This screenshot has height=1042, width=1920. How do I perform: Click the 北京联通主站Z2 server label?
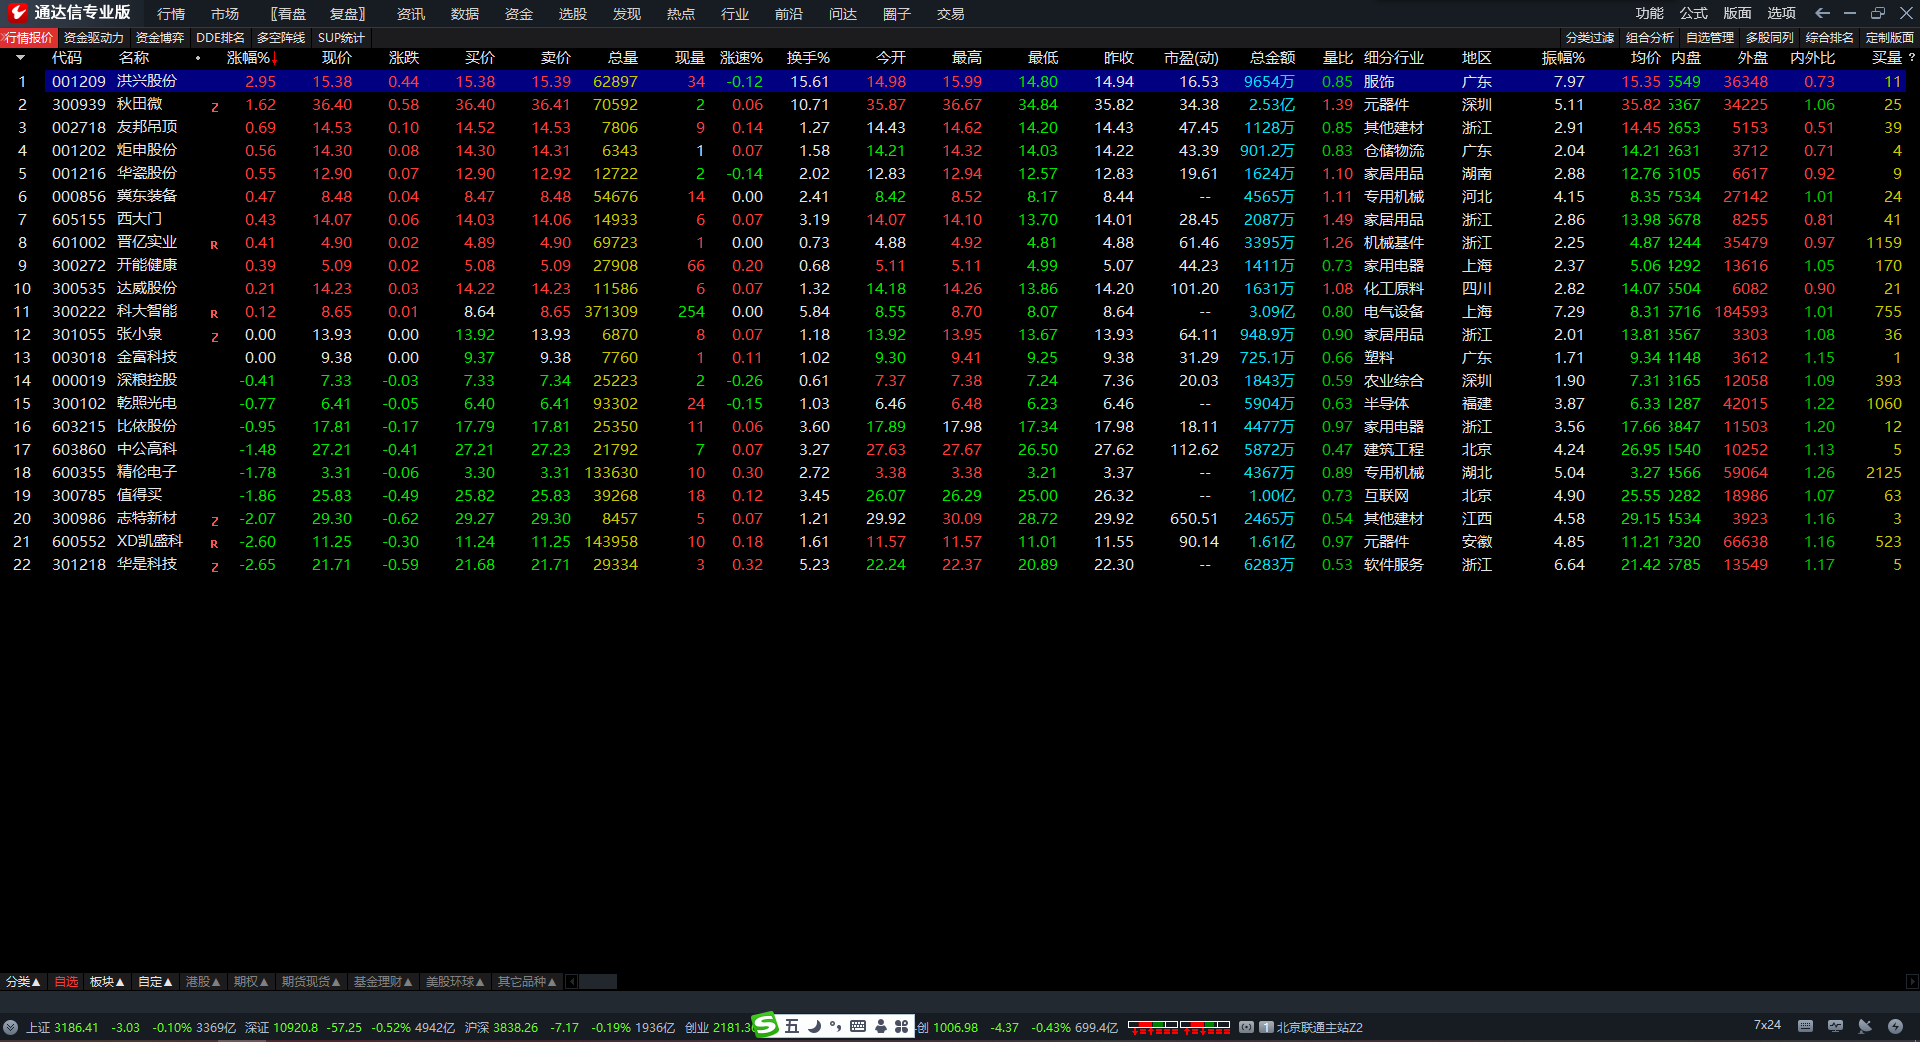(x=1319, y=1027)
